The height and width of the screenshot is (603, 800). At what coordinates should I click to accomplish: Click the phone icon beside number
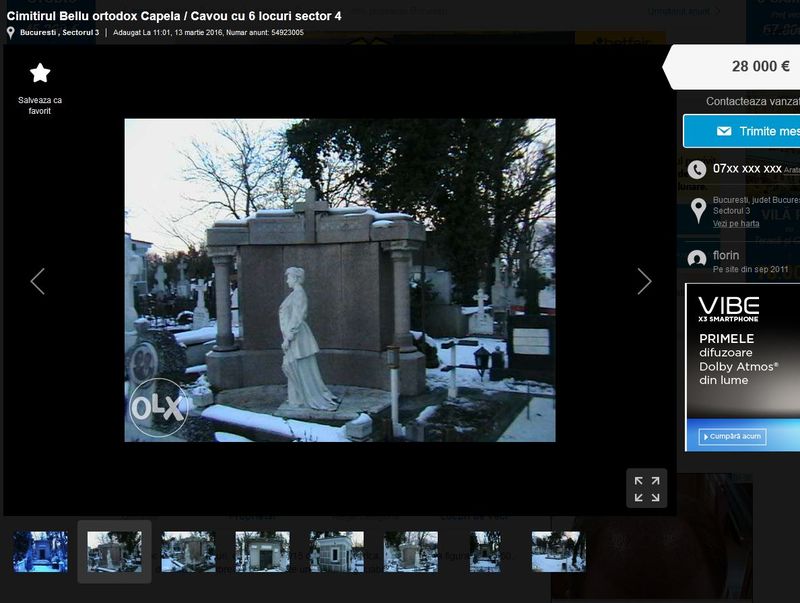tap(697, 169)
